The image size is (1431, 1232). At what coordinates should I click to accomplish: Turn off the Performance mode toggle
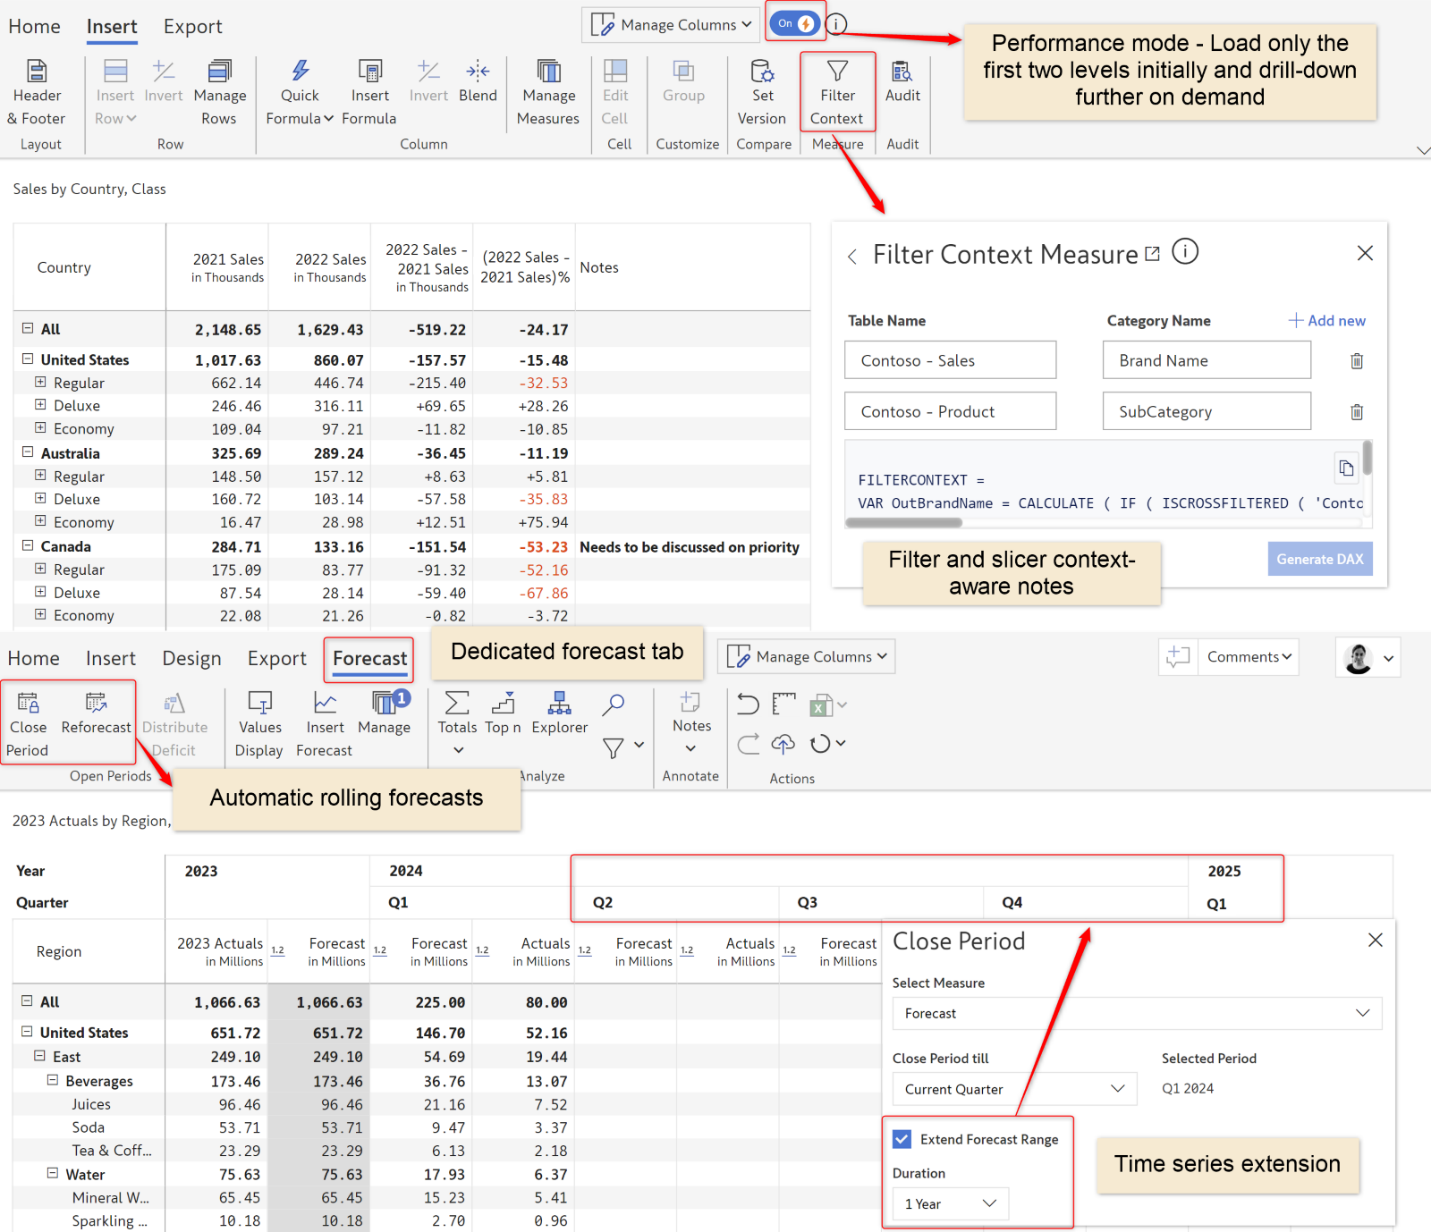point(795,22)
